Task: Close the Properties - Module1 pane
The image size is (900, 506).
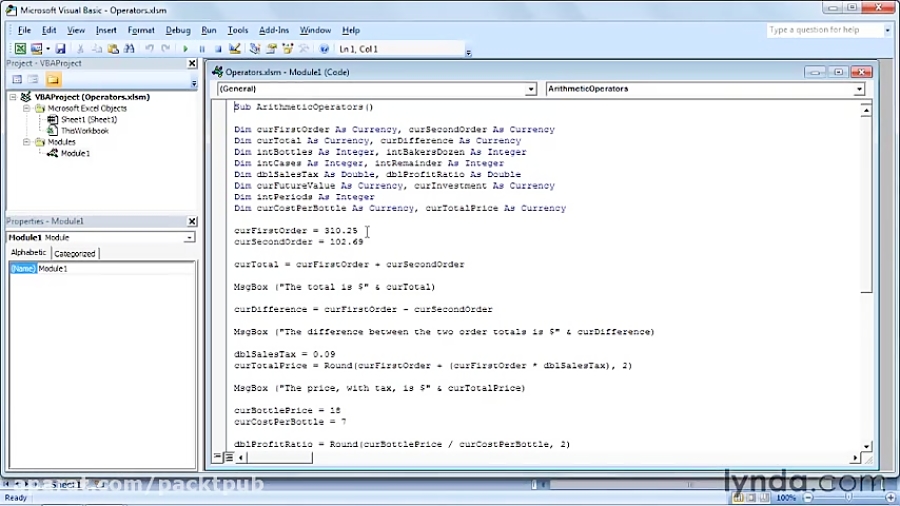Action: (192, 221)
